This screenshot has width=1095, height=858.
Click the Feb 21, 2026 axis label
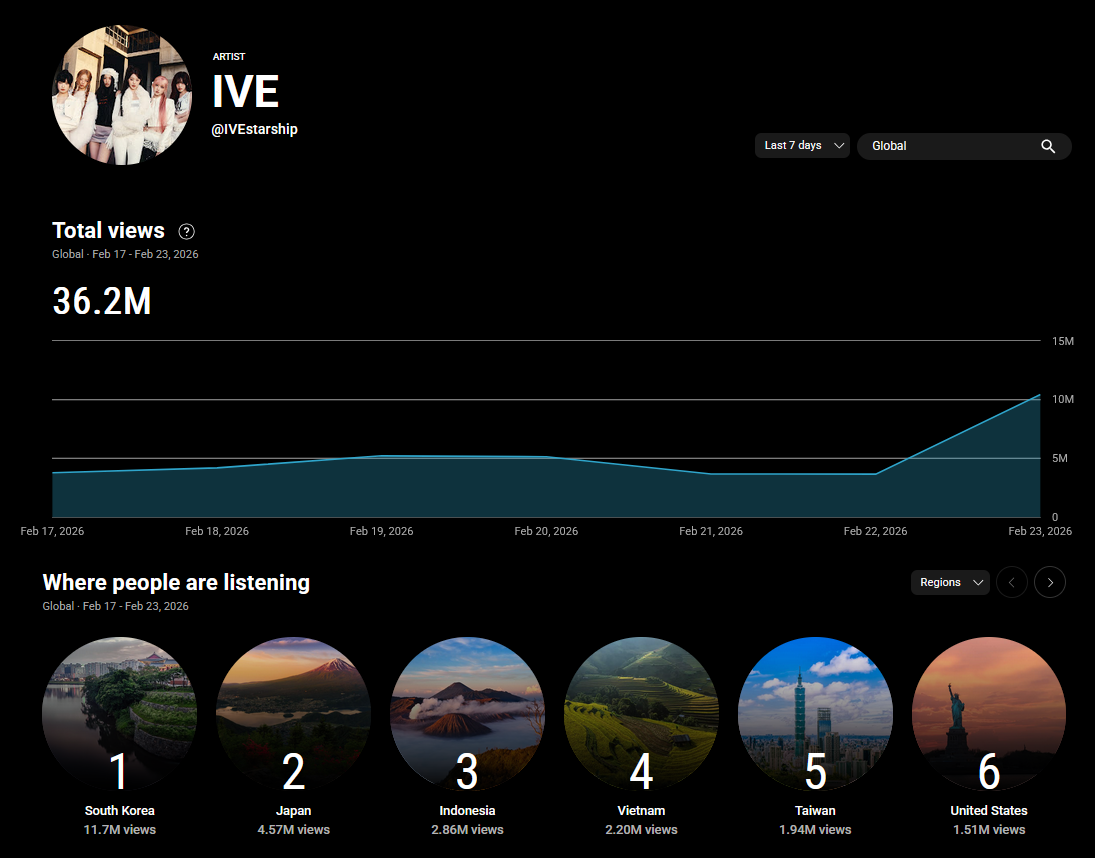pos(711,531)
